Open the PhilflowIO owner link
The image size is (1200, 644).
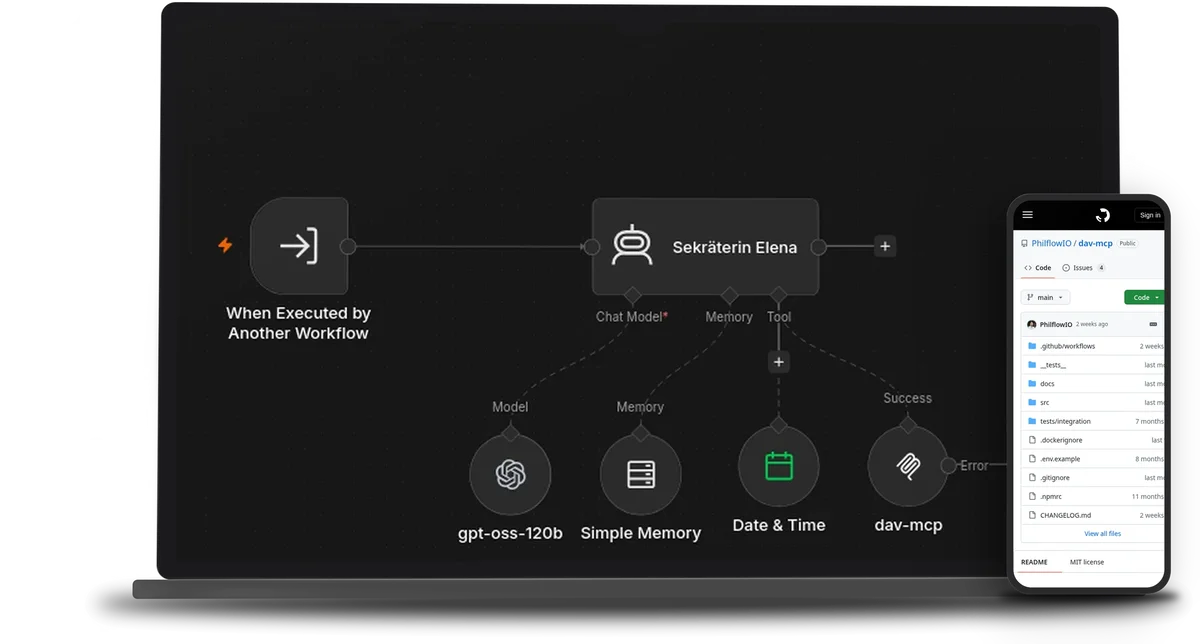1053,243
